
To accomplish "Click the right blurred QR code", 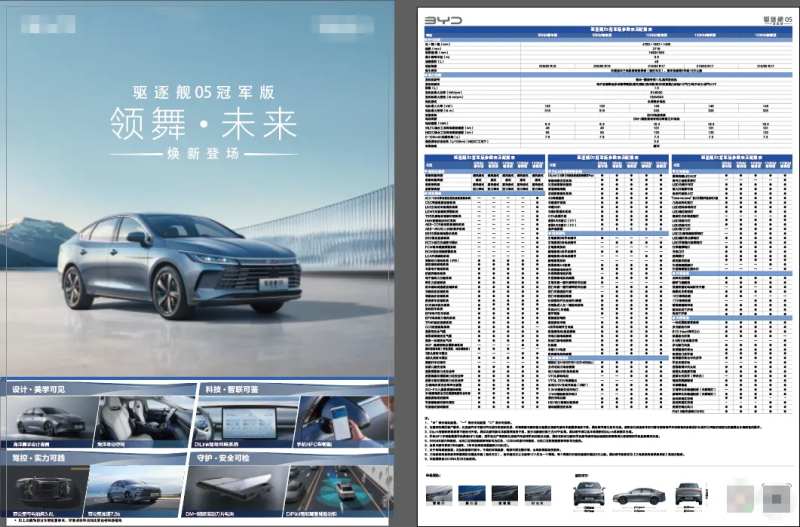I will (775, 496).
